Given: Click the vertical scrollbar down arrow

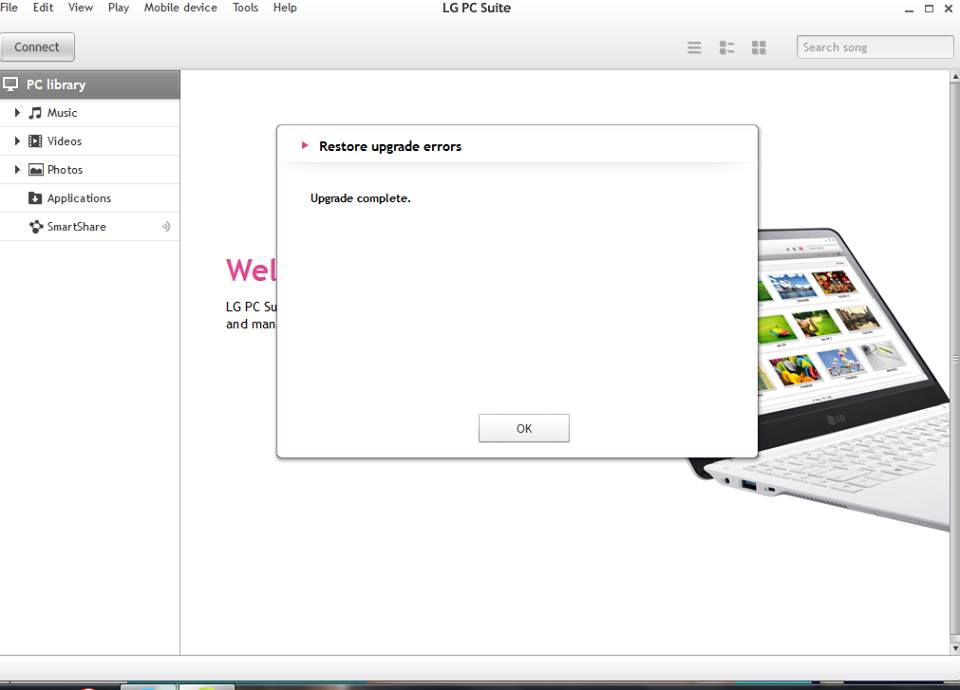Looking at the screenshot, I should click(x=955, y=648).
